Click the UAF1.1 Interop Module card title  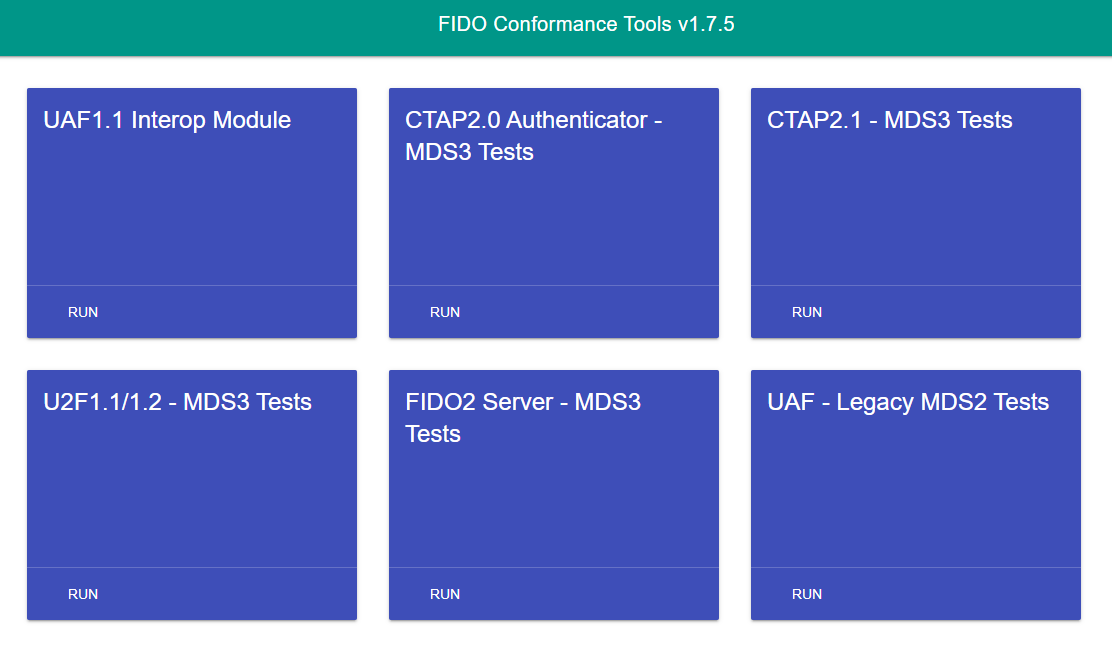167,120
